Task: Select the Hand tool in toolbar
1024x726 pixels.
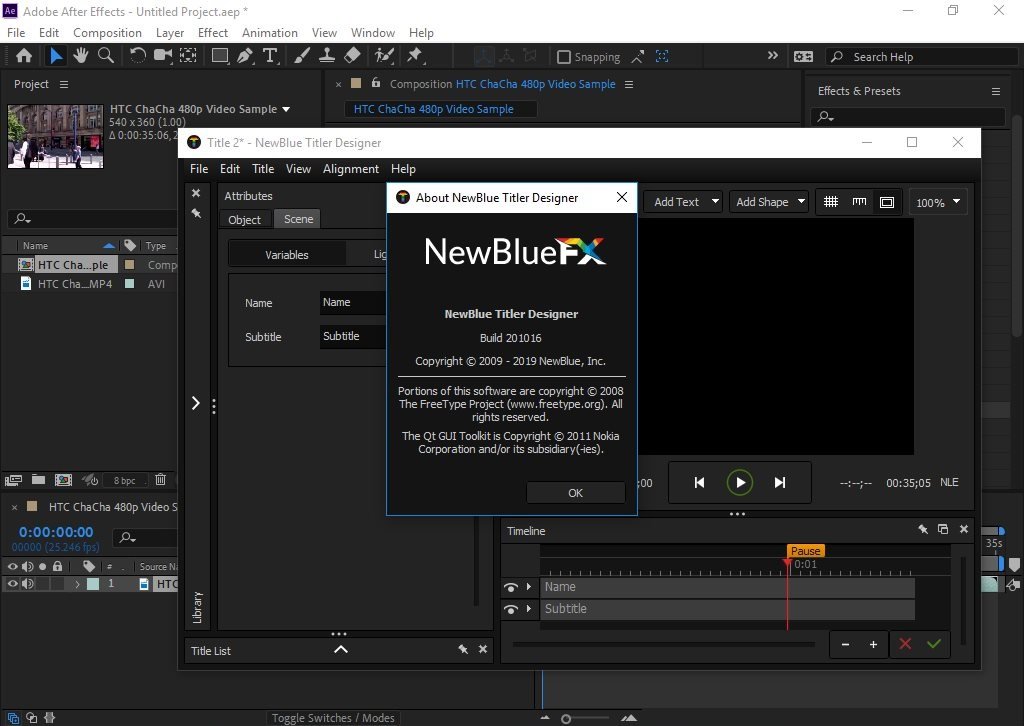Action: coord(80,56)
